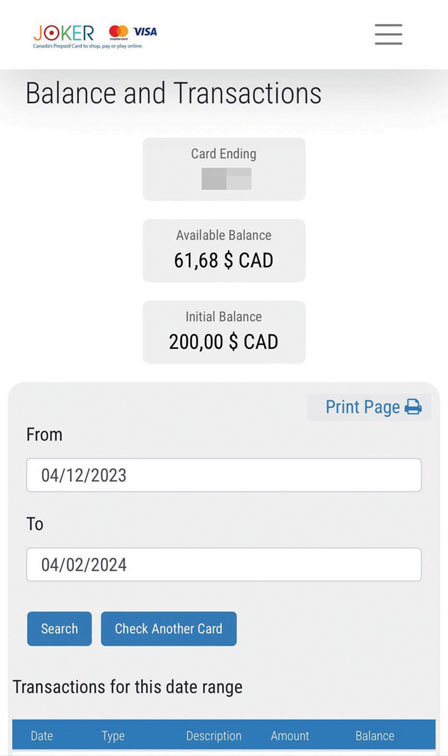Image resolution: width=448 pixels, height=756 pixels.
Task: Select the Available Balance amount
Action: [224, 260]
